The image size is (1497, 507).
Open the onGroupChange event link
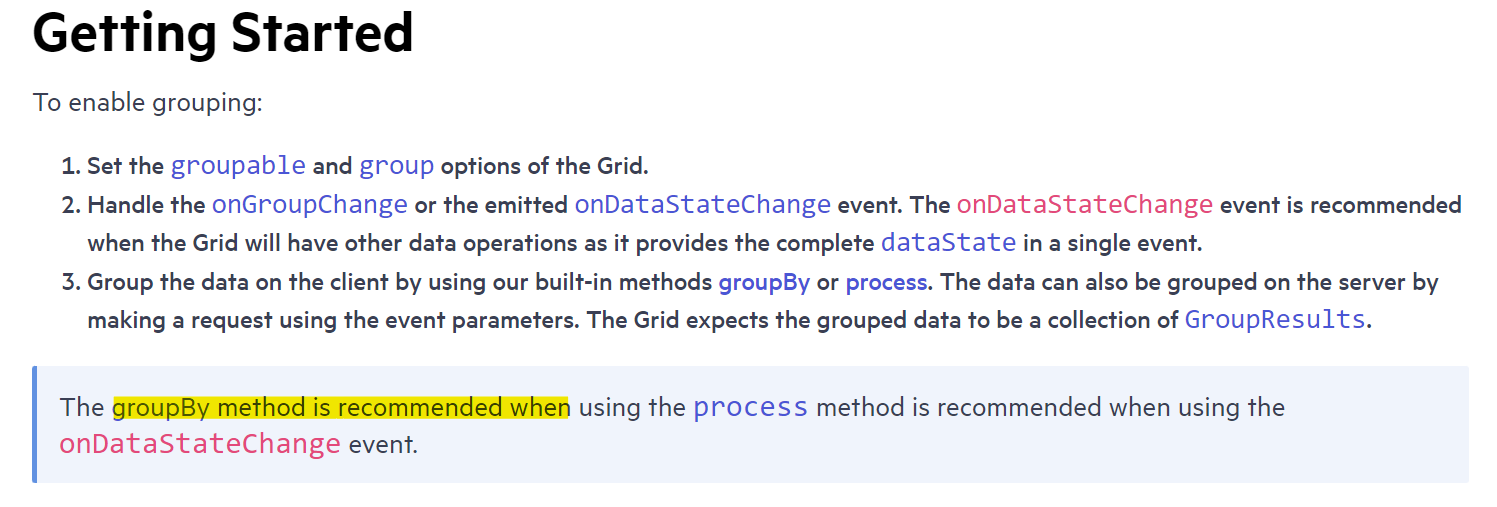(x=309, y=205)
